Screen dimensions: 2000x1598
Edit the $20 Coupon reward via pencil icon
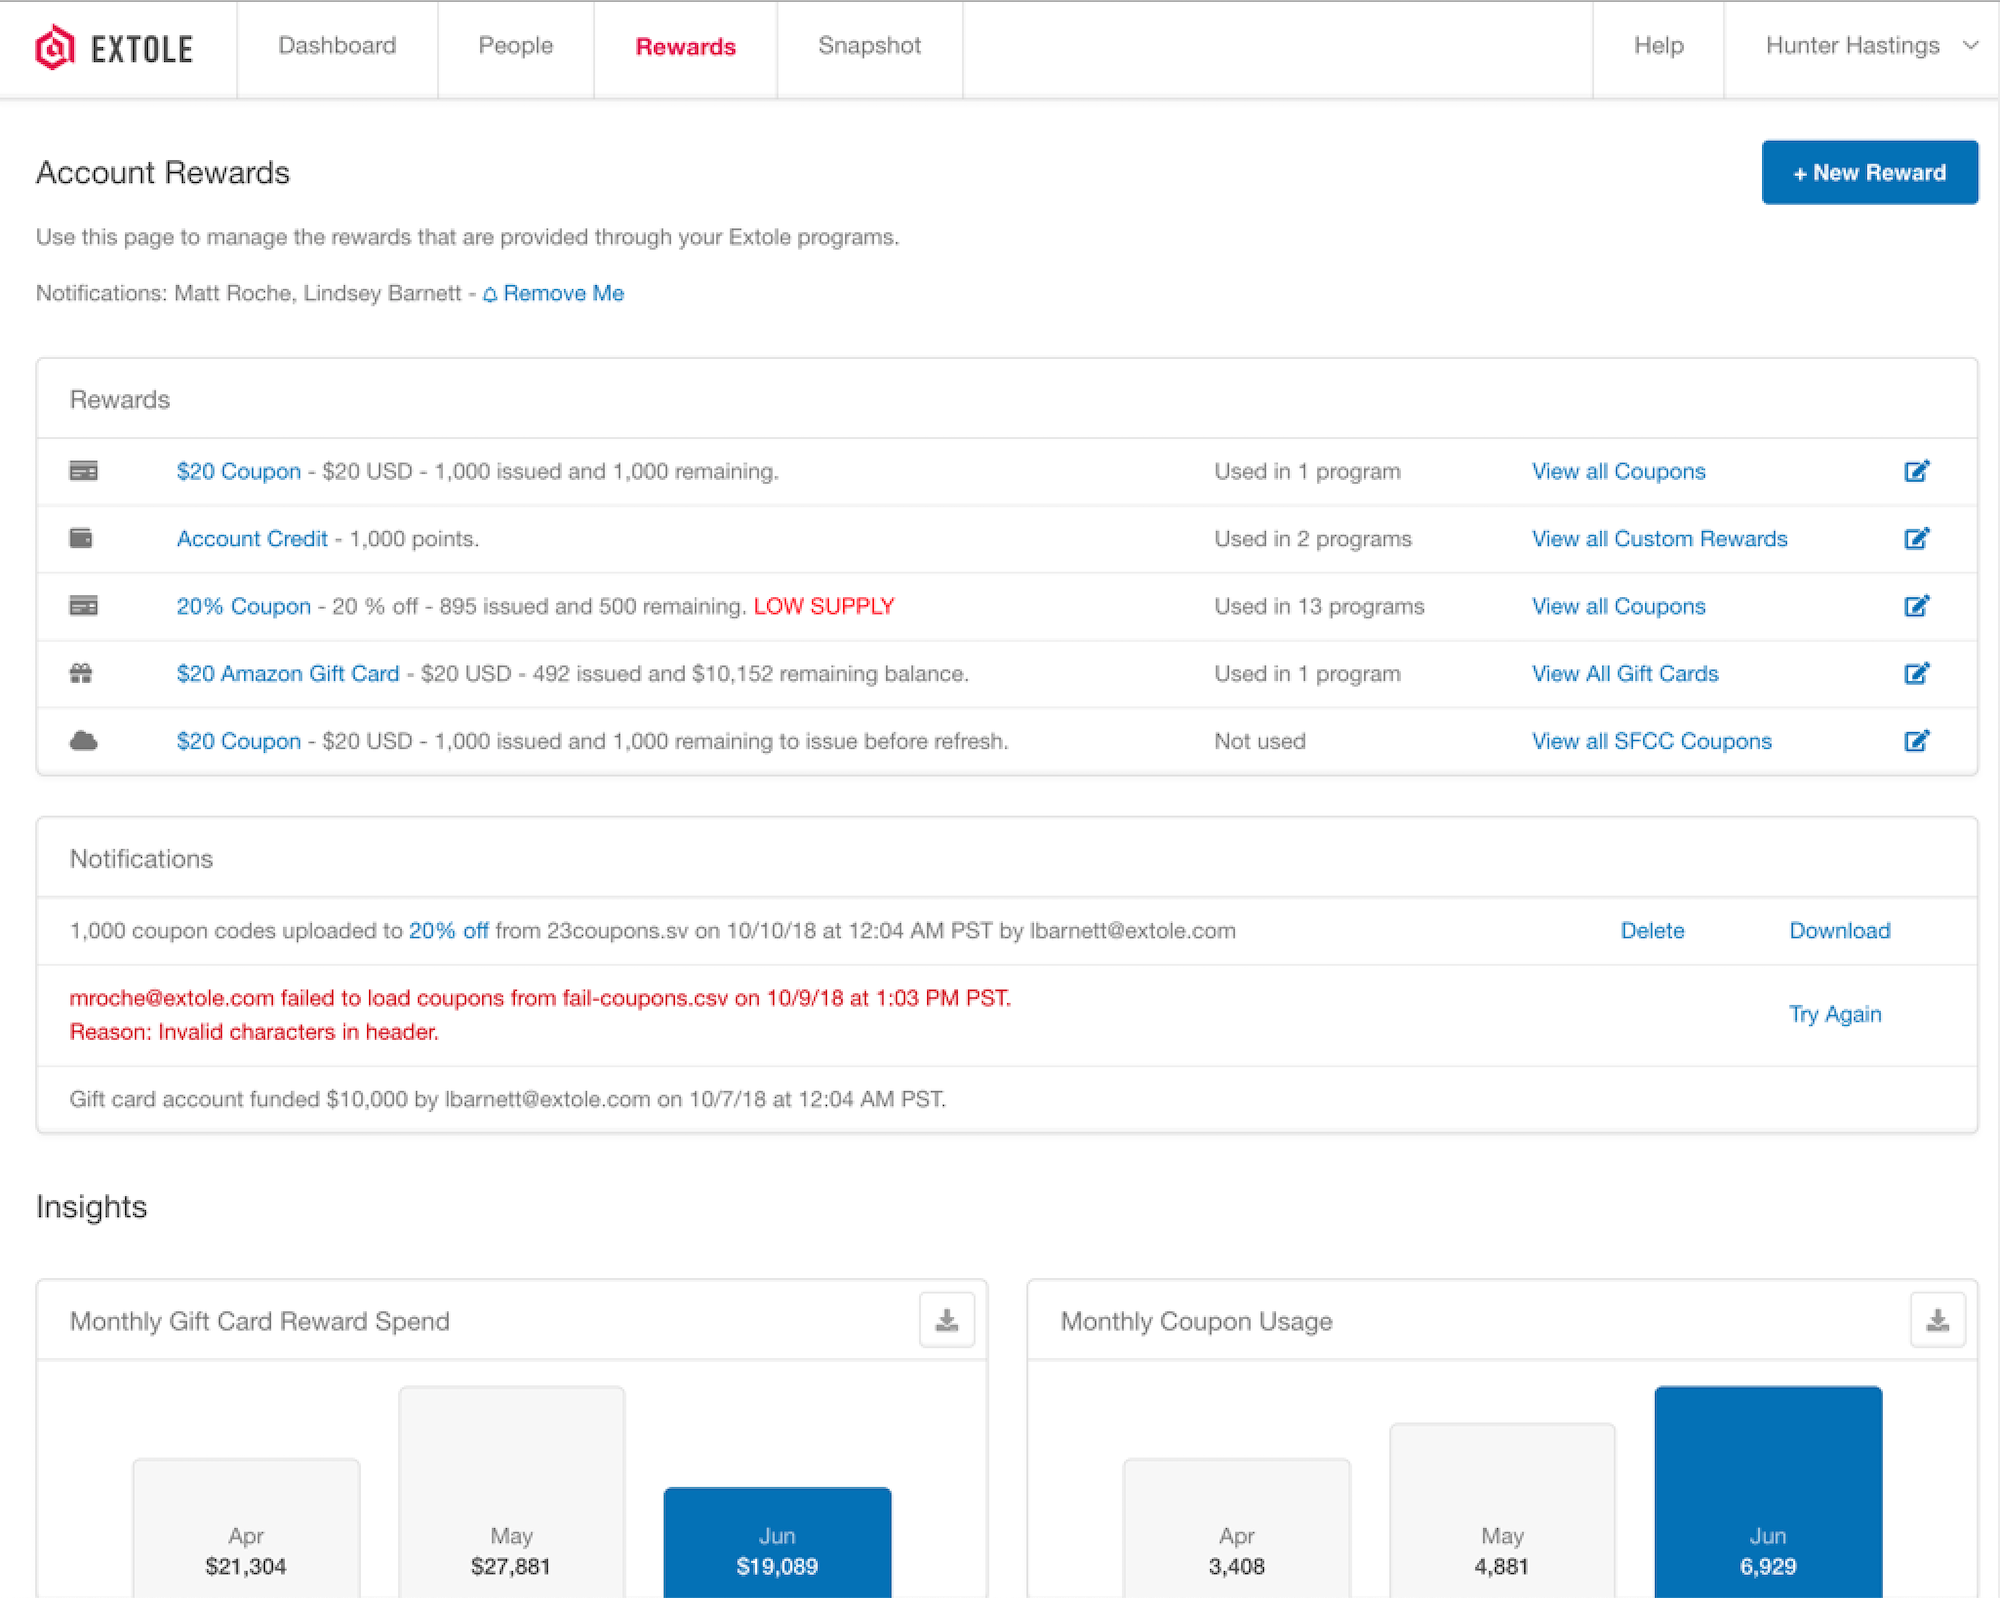[x=1917, y=471]
